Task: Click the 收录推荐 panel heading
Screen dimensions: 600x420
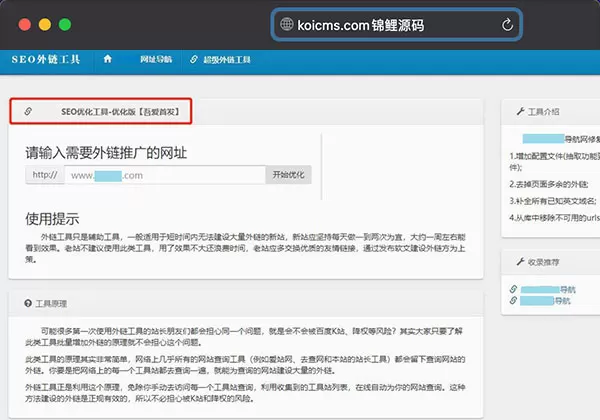Action: pos(543,262)
